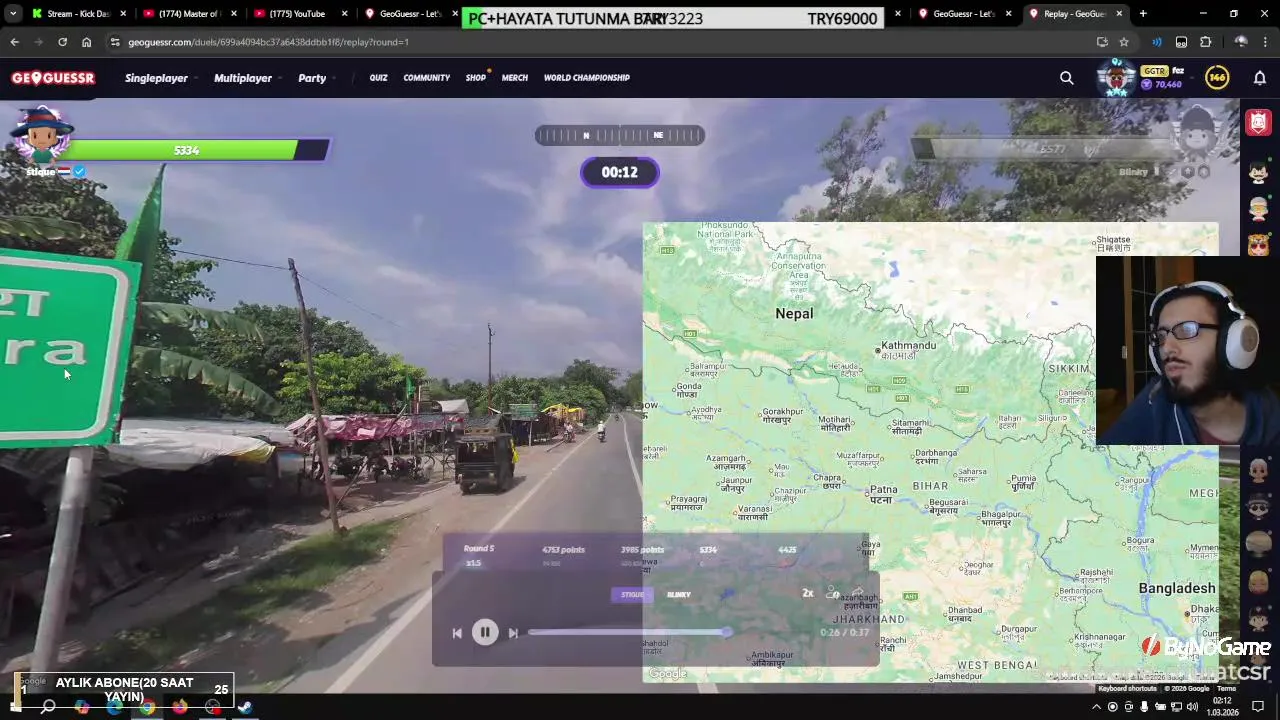Go to the browser Home page
The height and width of the screenshot is (720, 1280).
point(86,42)
